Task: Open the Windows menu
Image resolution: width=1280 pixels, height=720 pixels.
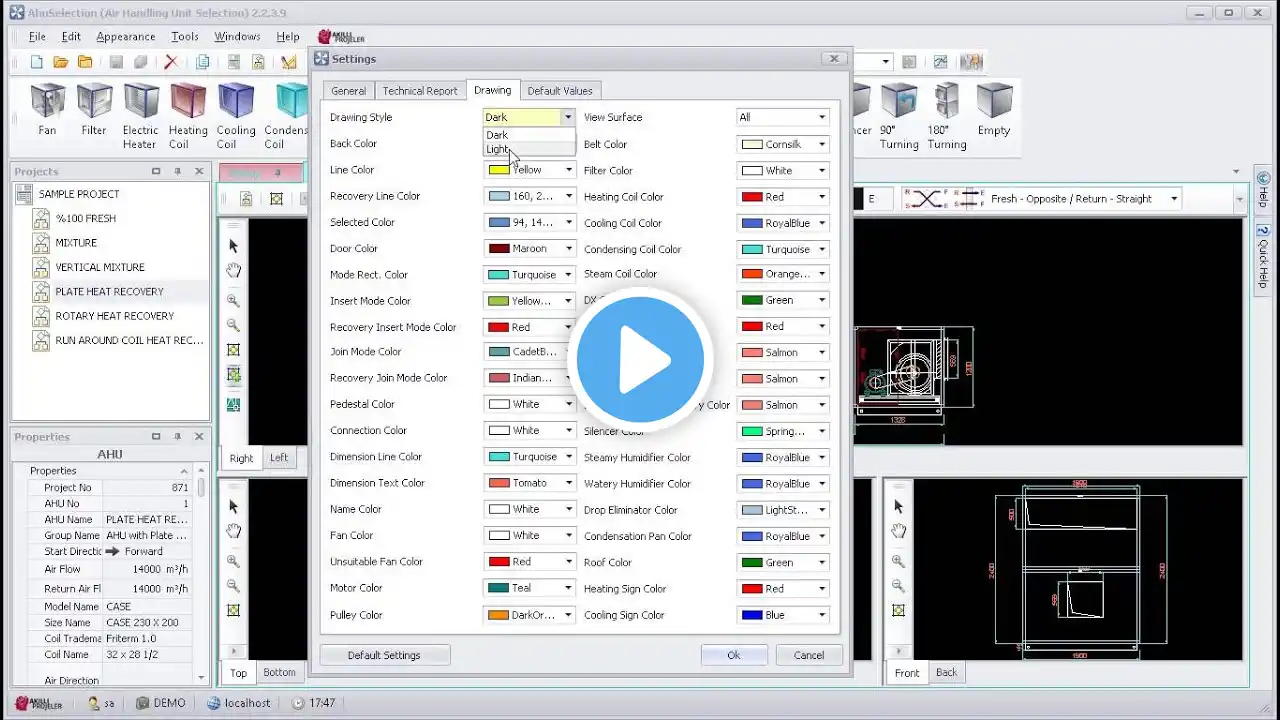Action: pos(237,37)
